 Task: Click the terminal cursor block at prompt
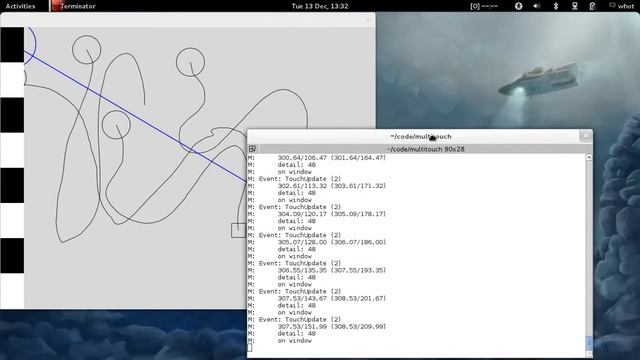pyautogui.click(x=250, y=347)
